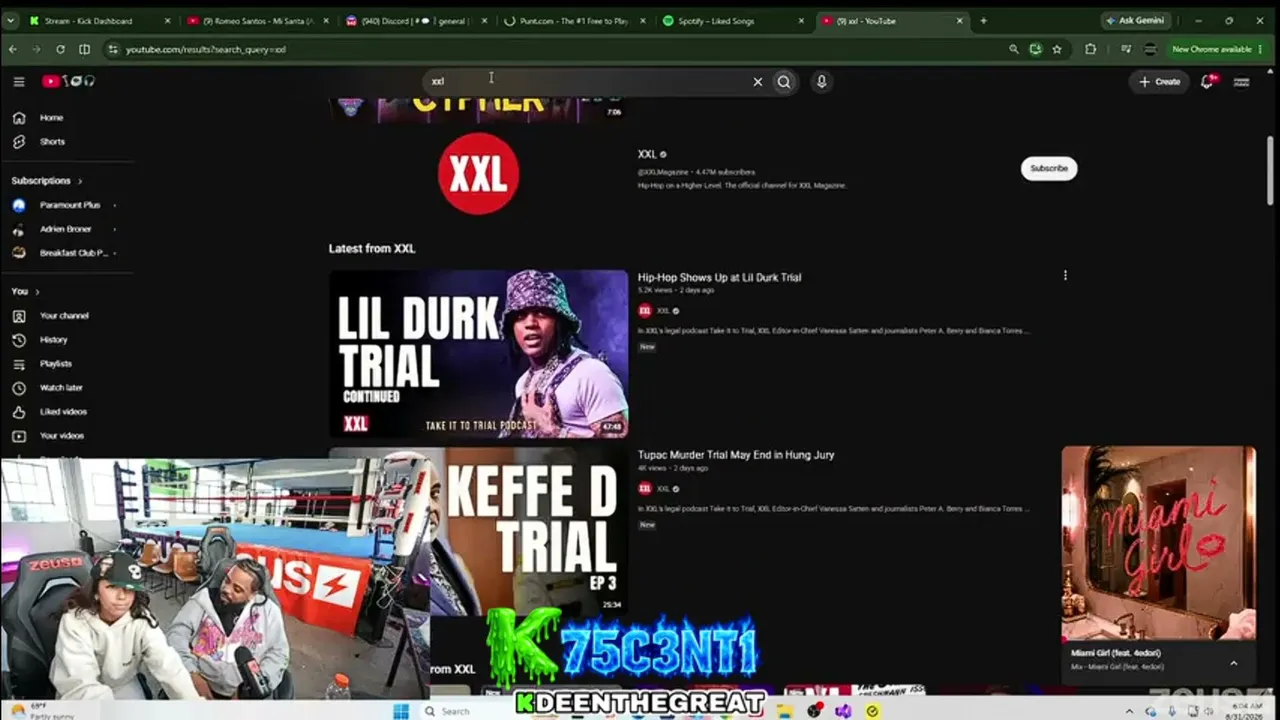Open the YouTube guide hamburger menu
This screenshot has height=720, width=1280.
click(x=19, y=81)
